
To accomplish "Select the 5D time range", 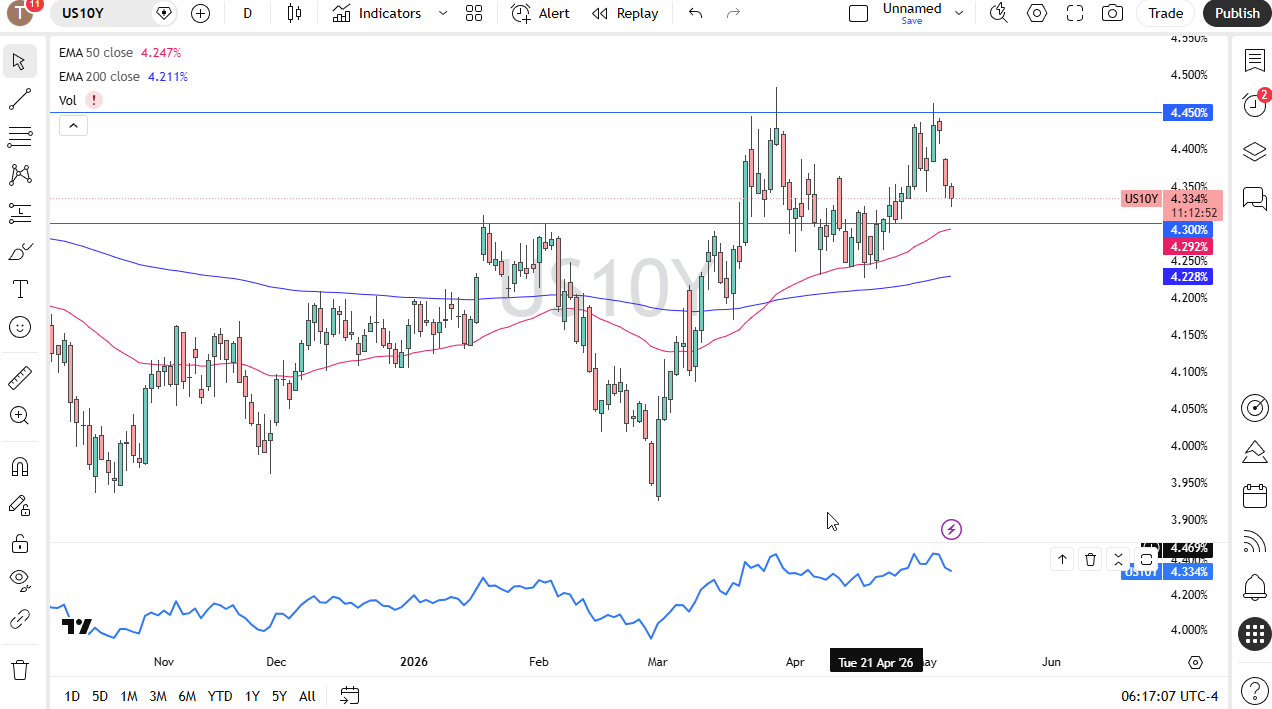I will [100, 696].
